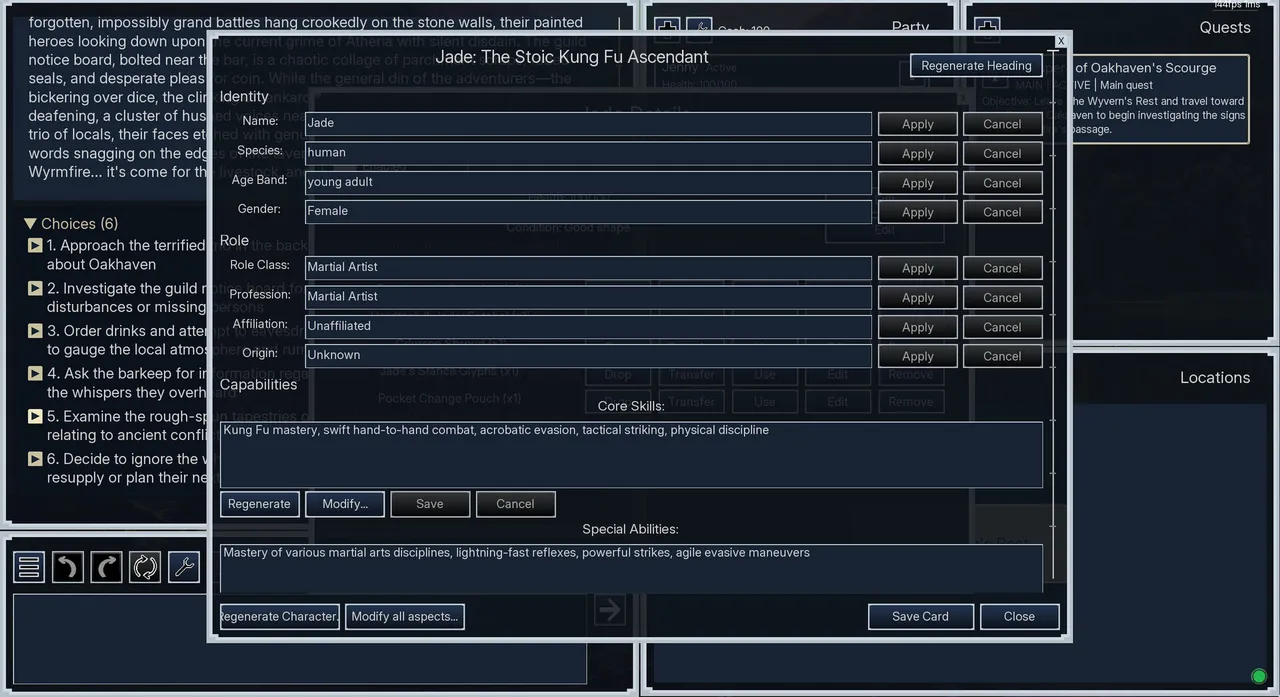
Task: Click the plus icon in the Quests panel
Action: click(x=987, y=29)
